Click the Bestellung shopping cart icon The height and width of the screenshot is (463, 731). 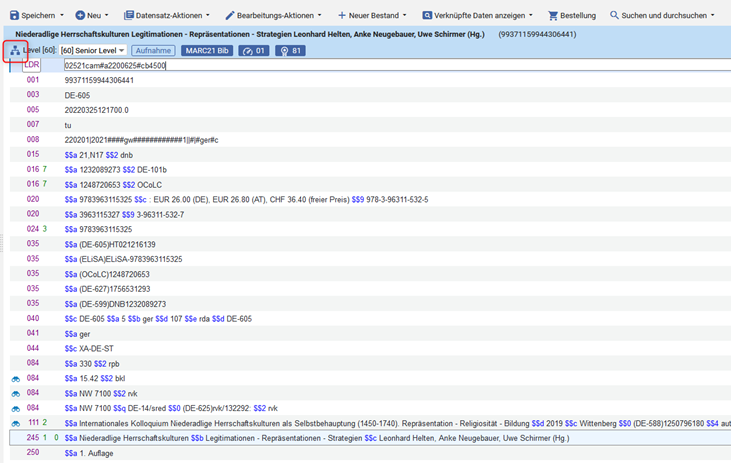[553, 16]
